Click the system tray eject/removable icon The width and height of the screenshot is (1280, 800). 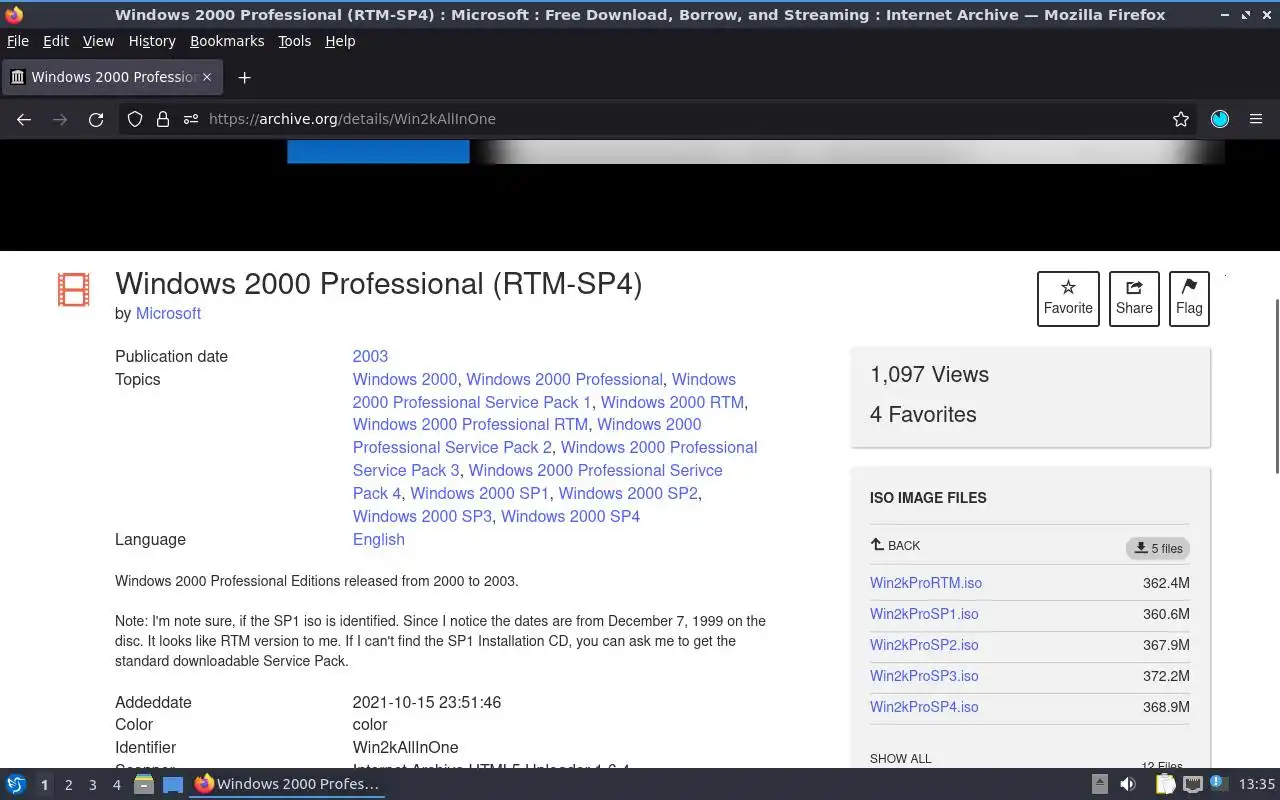[x=1100, y=784]
